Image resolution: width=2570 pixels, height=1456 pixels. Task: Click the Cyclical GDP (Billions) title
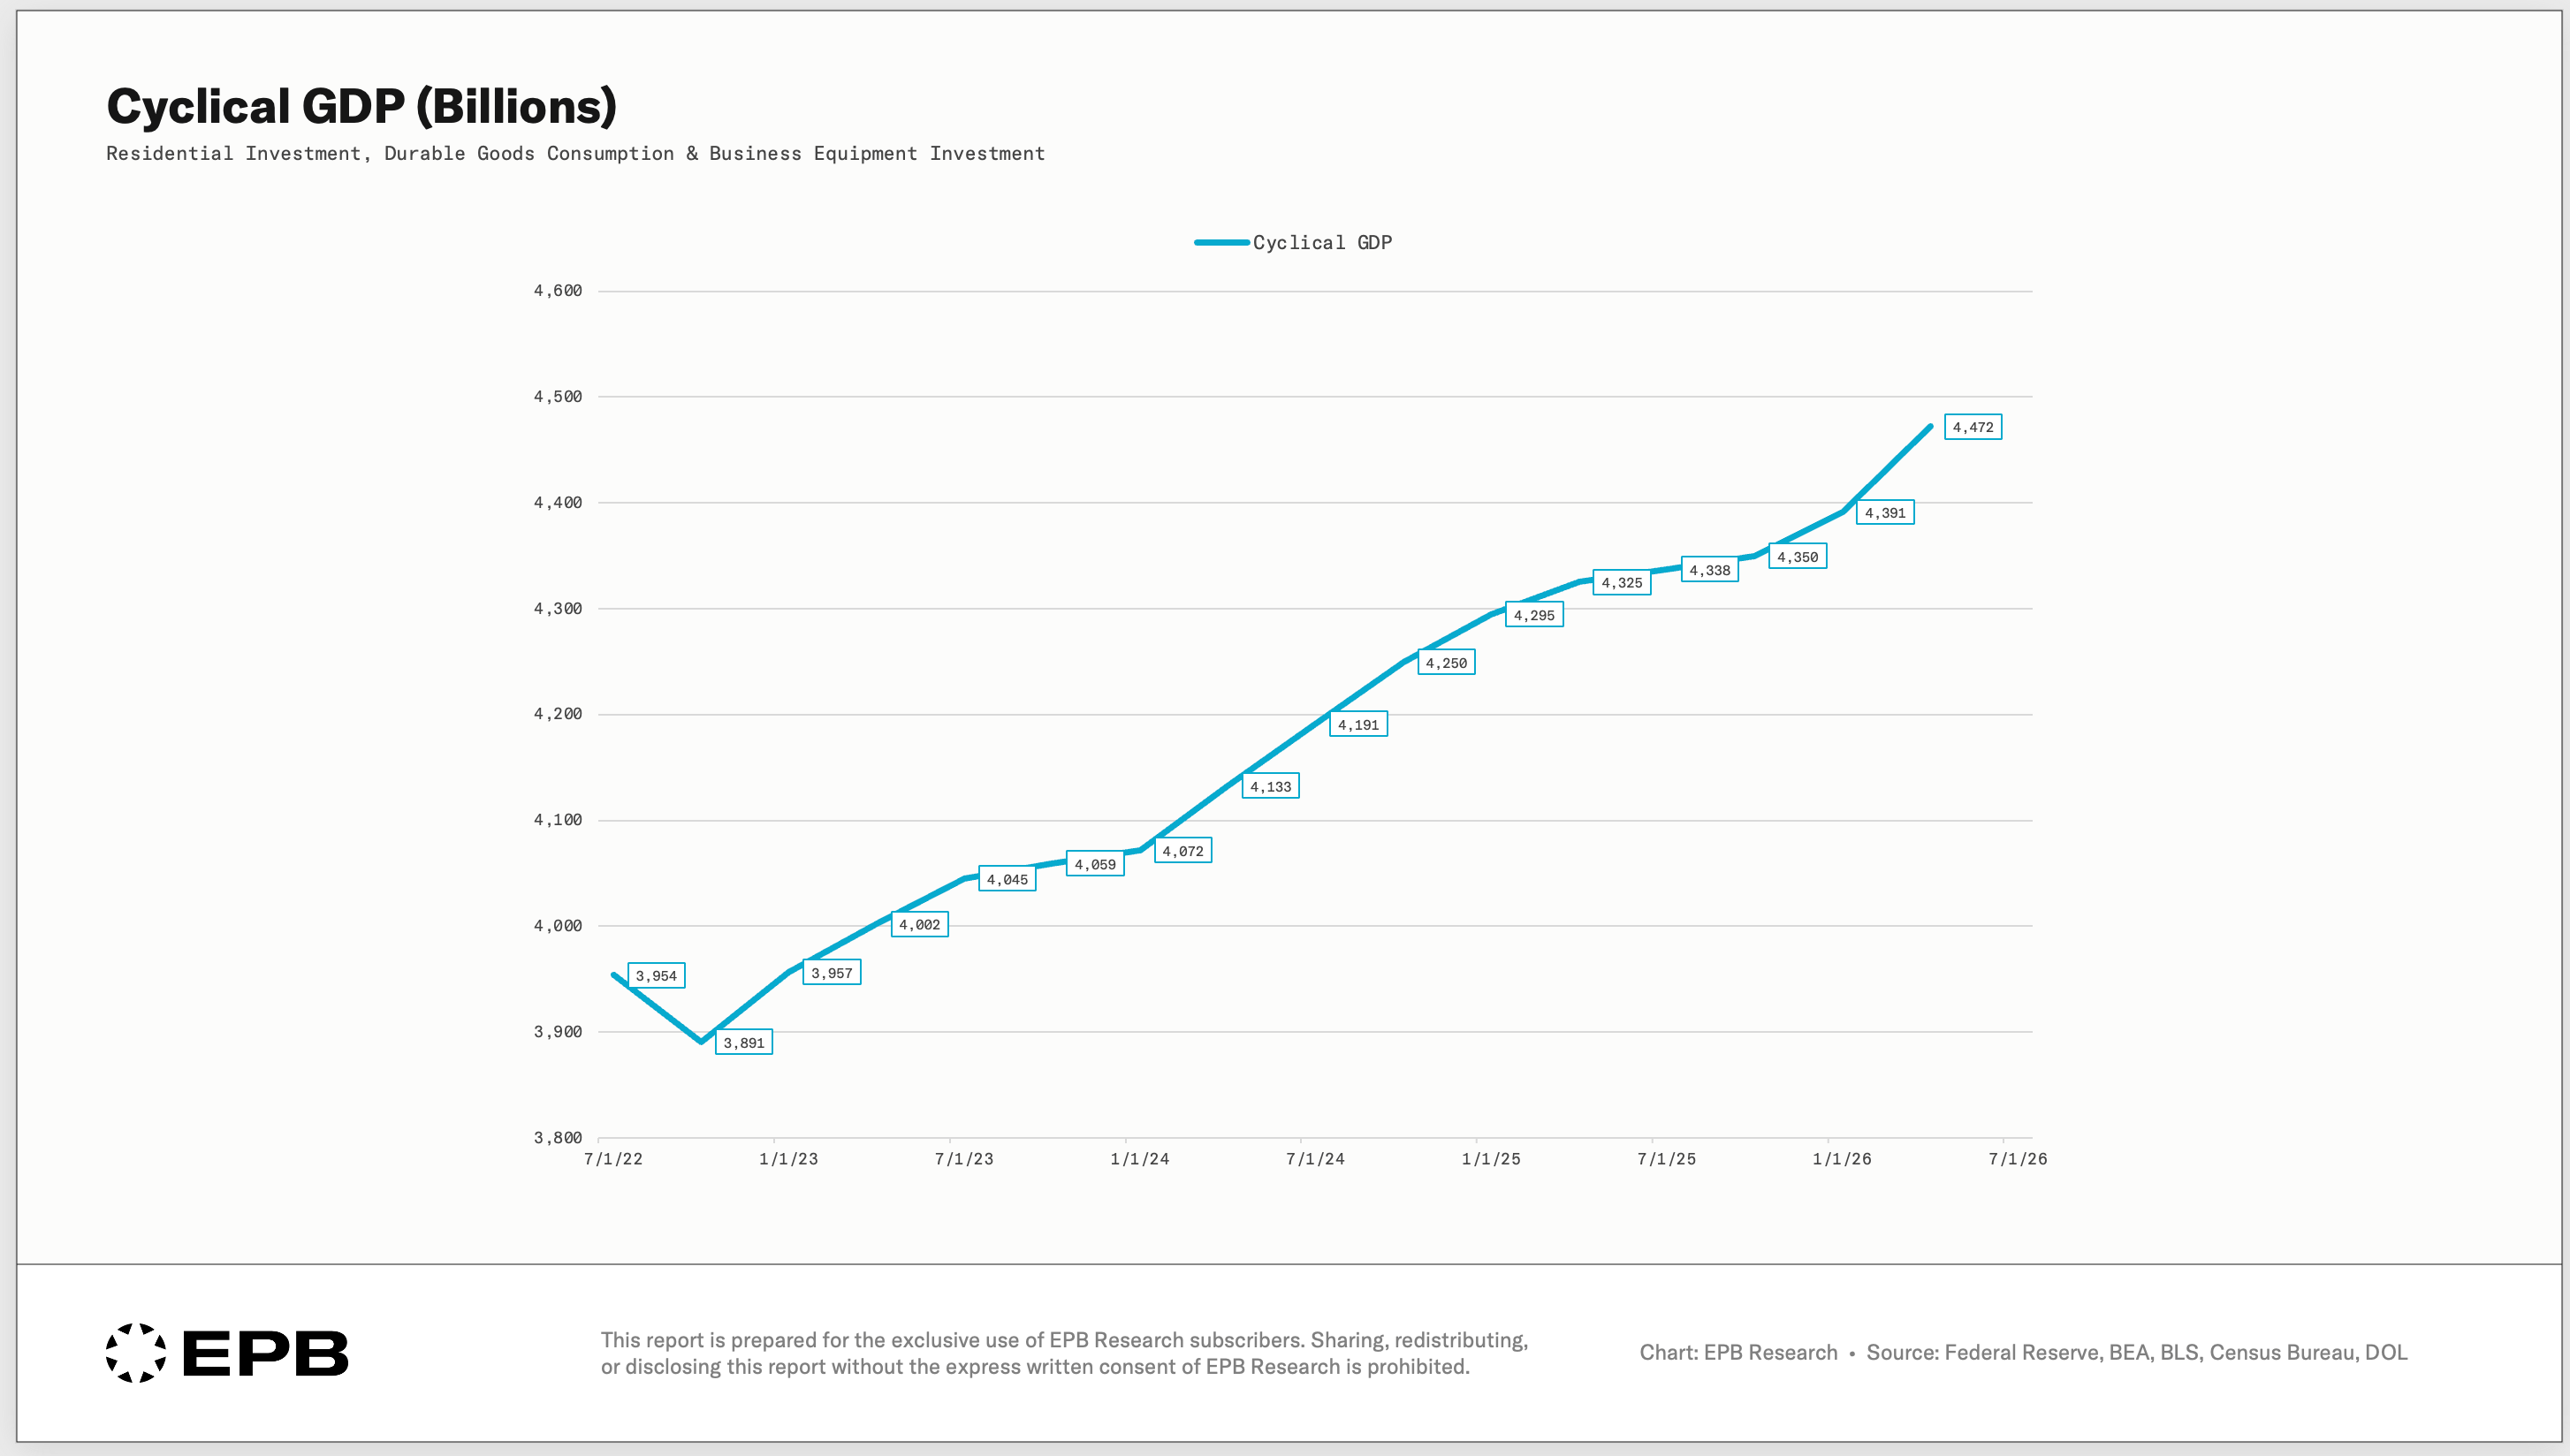pos(361,107)
